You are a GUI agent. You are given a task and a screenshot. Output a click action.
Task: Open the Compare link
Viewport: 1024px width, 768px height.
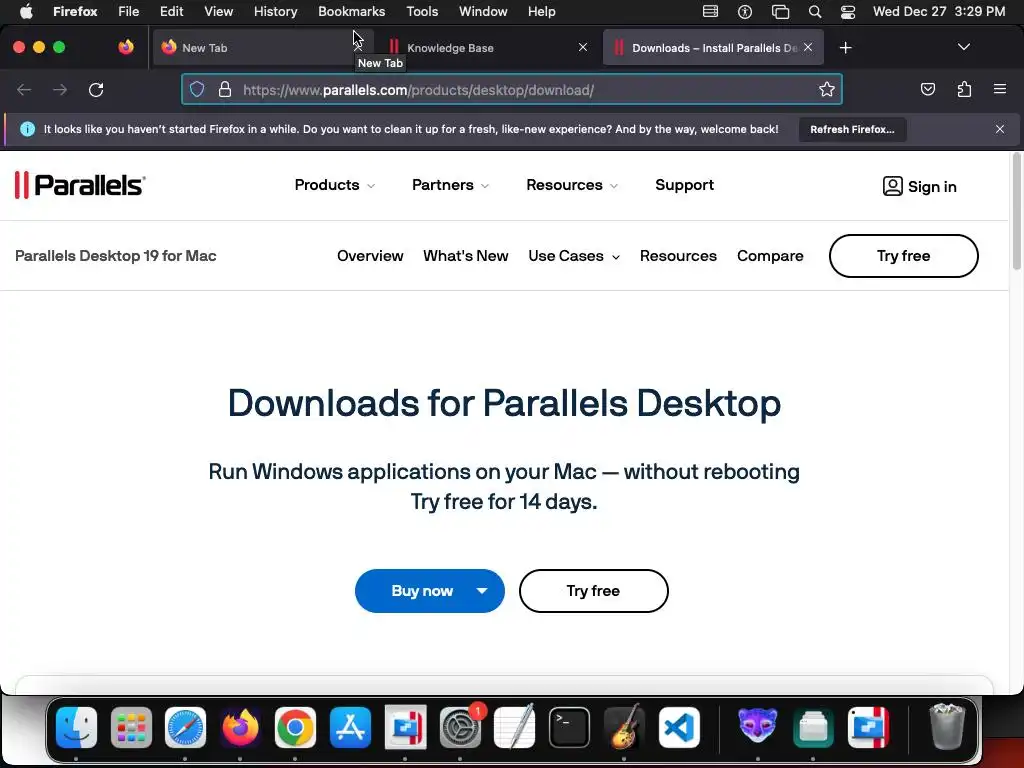pyautogui.click(x=770, y=256)
